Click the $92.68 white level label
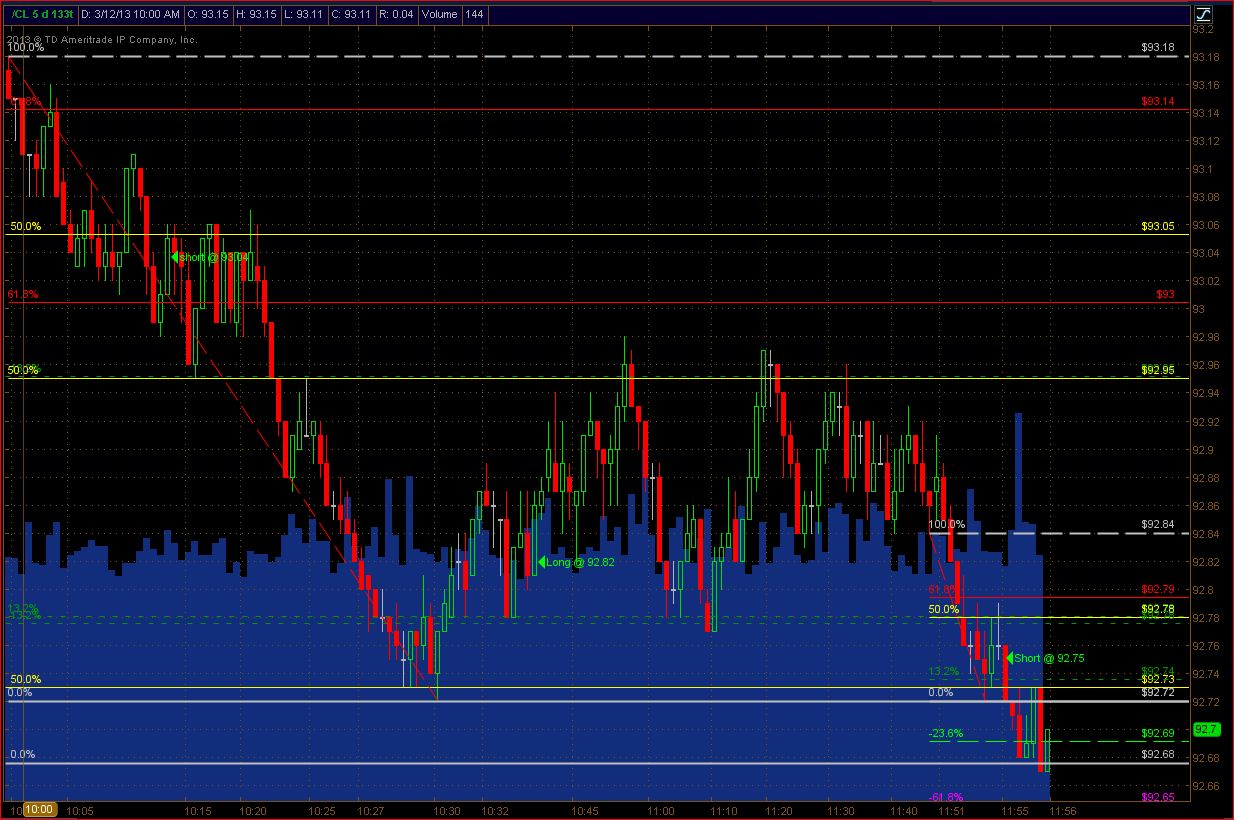This screenshot has width=1234, height=820. [x=1158, y=754]
